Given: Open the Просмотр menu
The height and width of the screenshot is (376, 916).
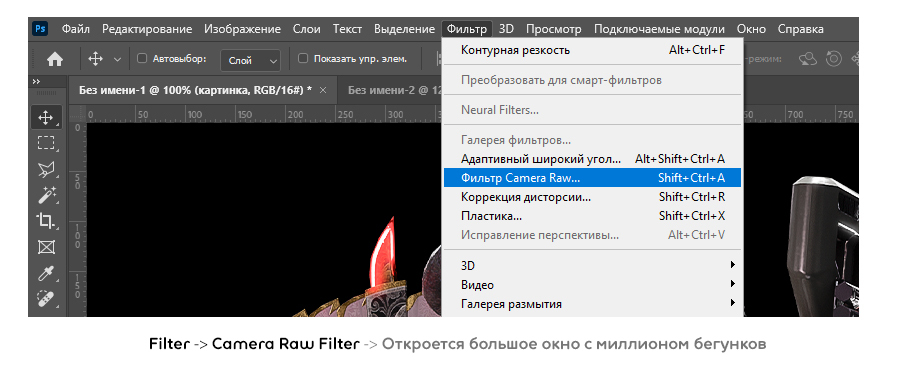Looking at the screenshot, I should pos(554,29).
